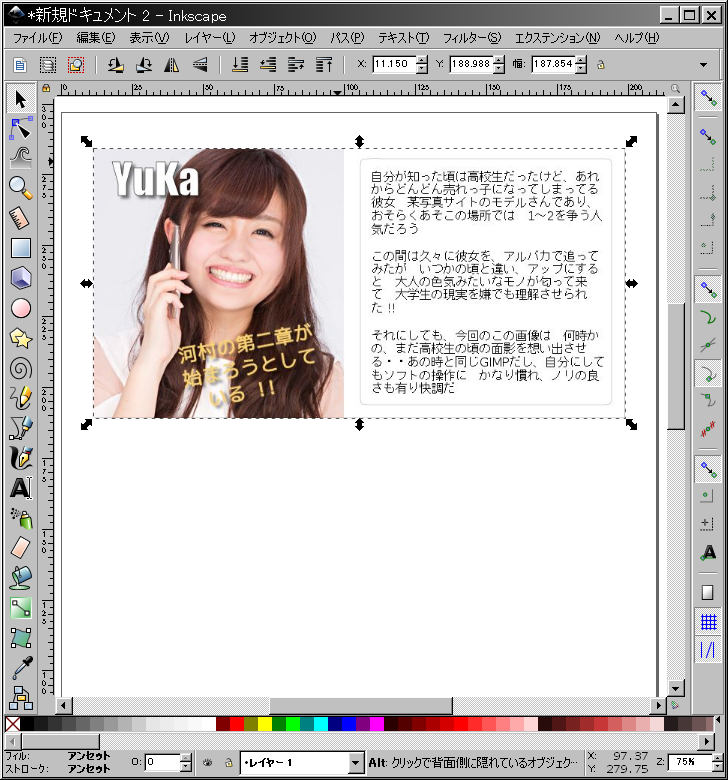Open the layer 1 dropdown
This screenshot has height=780, width=728.
[x=355, y=762]
